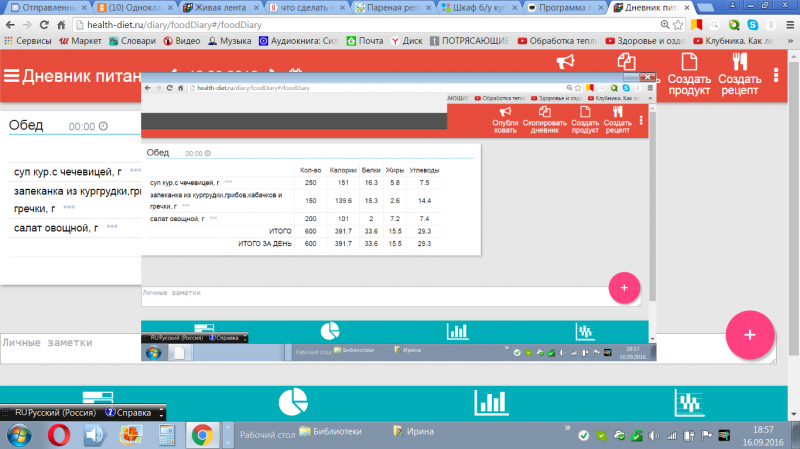The width and height of the screenshot is (800, 449).
Task: Switch to the Шкаф б/у browser tab
Action: click(x=476, y=7)
